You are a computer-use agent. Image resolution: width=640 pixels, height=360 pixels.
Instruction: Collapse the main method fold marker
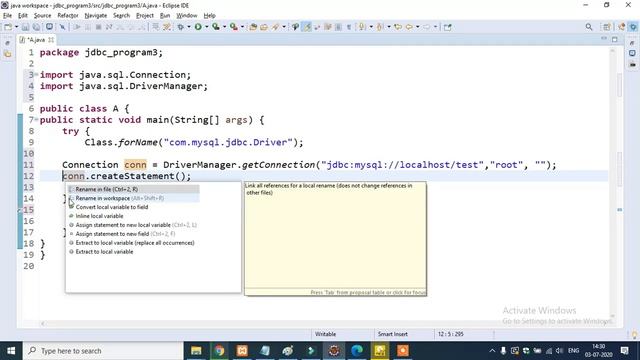click(x=36, y=119)
